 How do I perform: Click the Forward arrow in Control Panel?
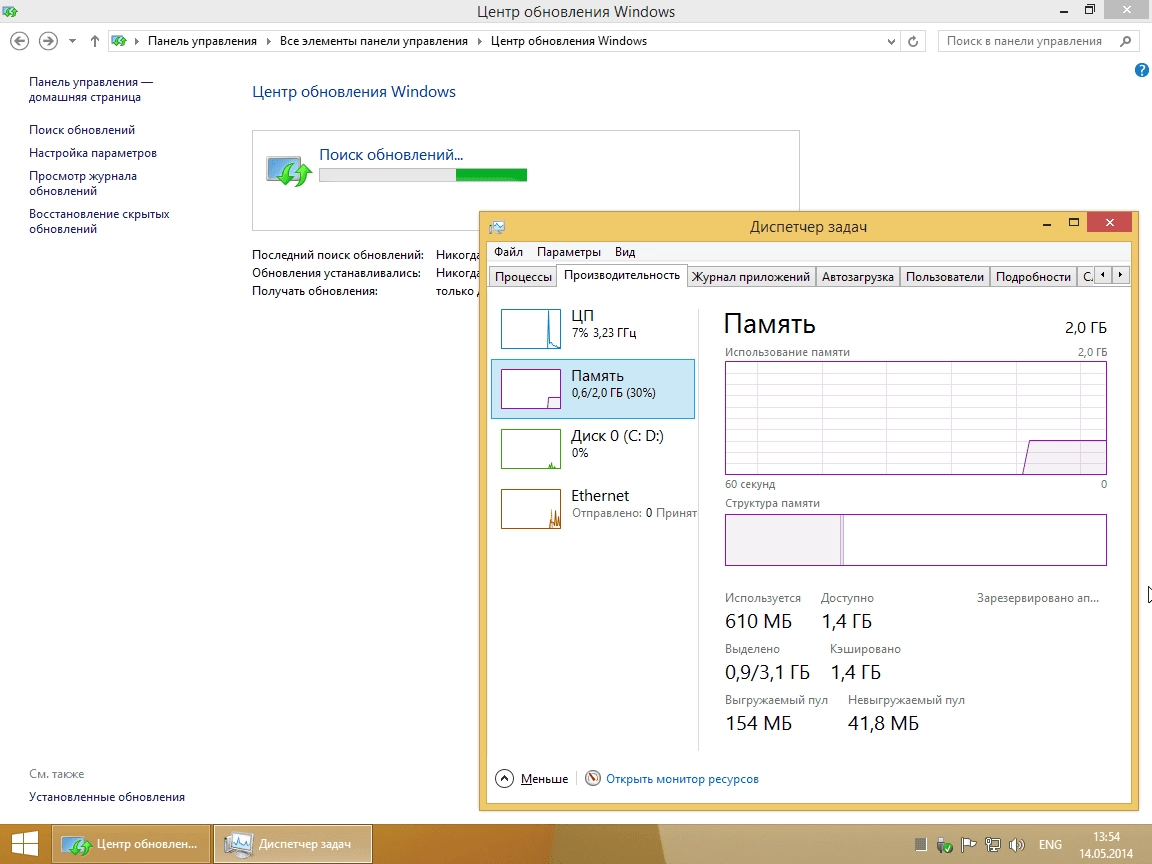pos(48,41)
